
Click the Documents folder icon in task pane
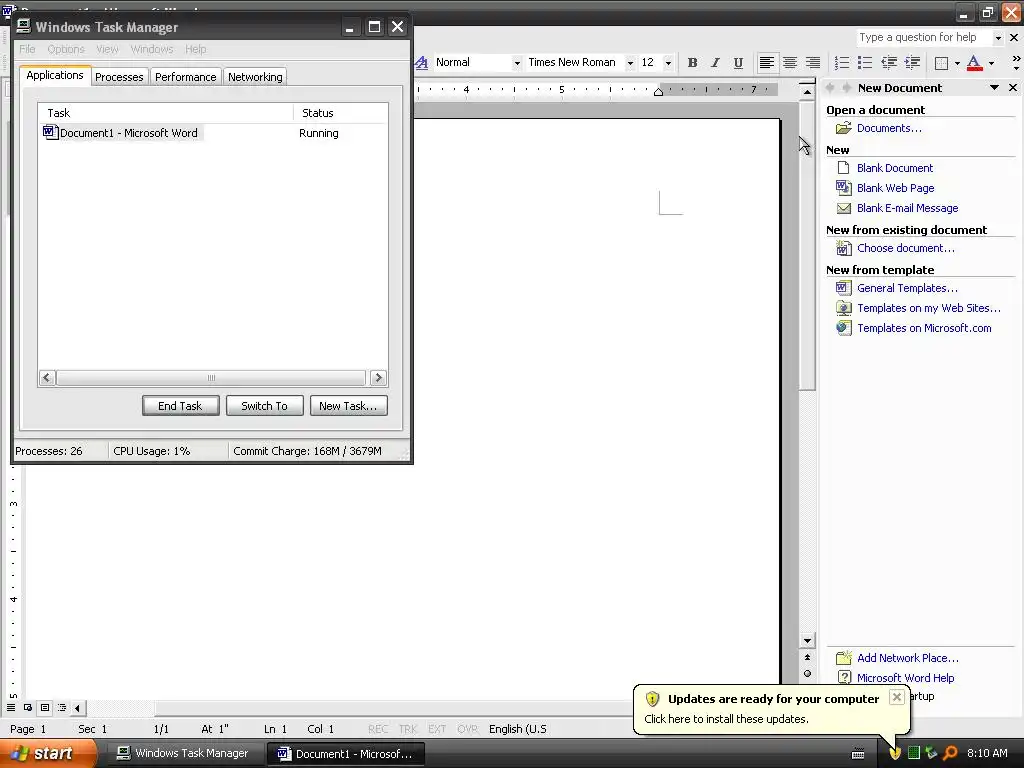tap(844, 128)
